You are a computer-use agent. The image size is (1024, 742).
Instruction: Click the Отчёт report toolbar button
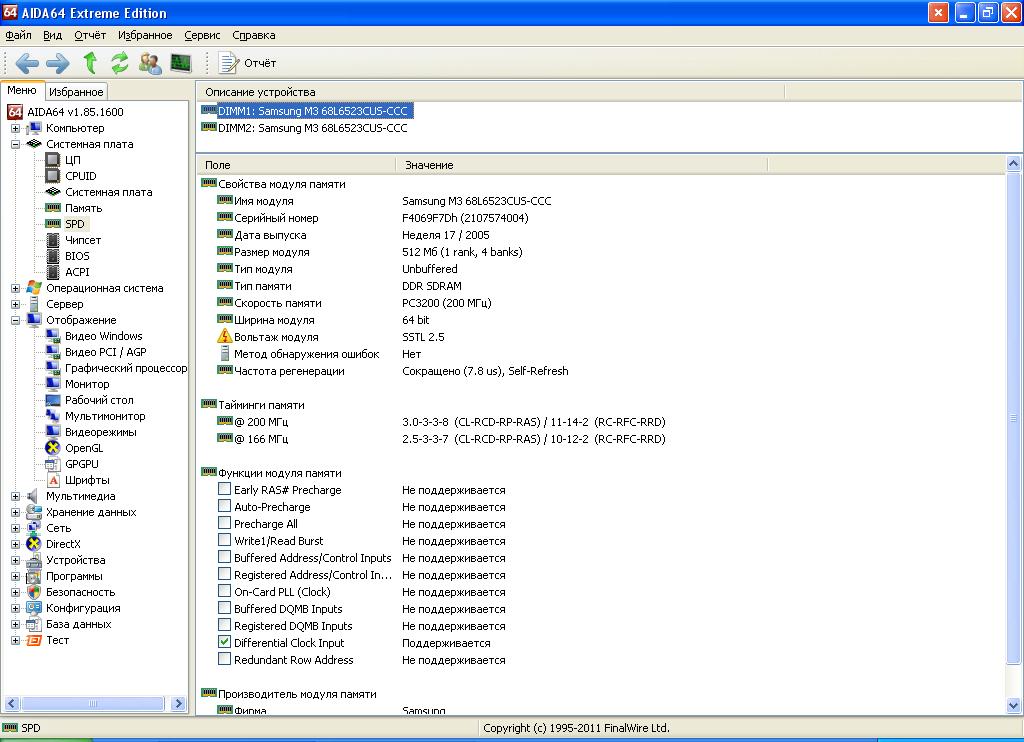click(x=247, y=63)
